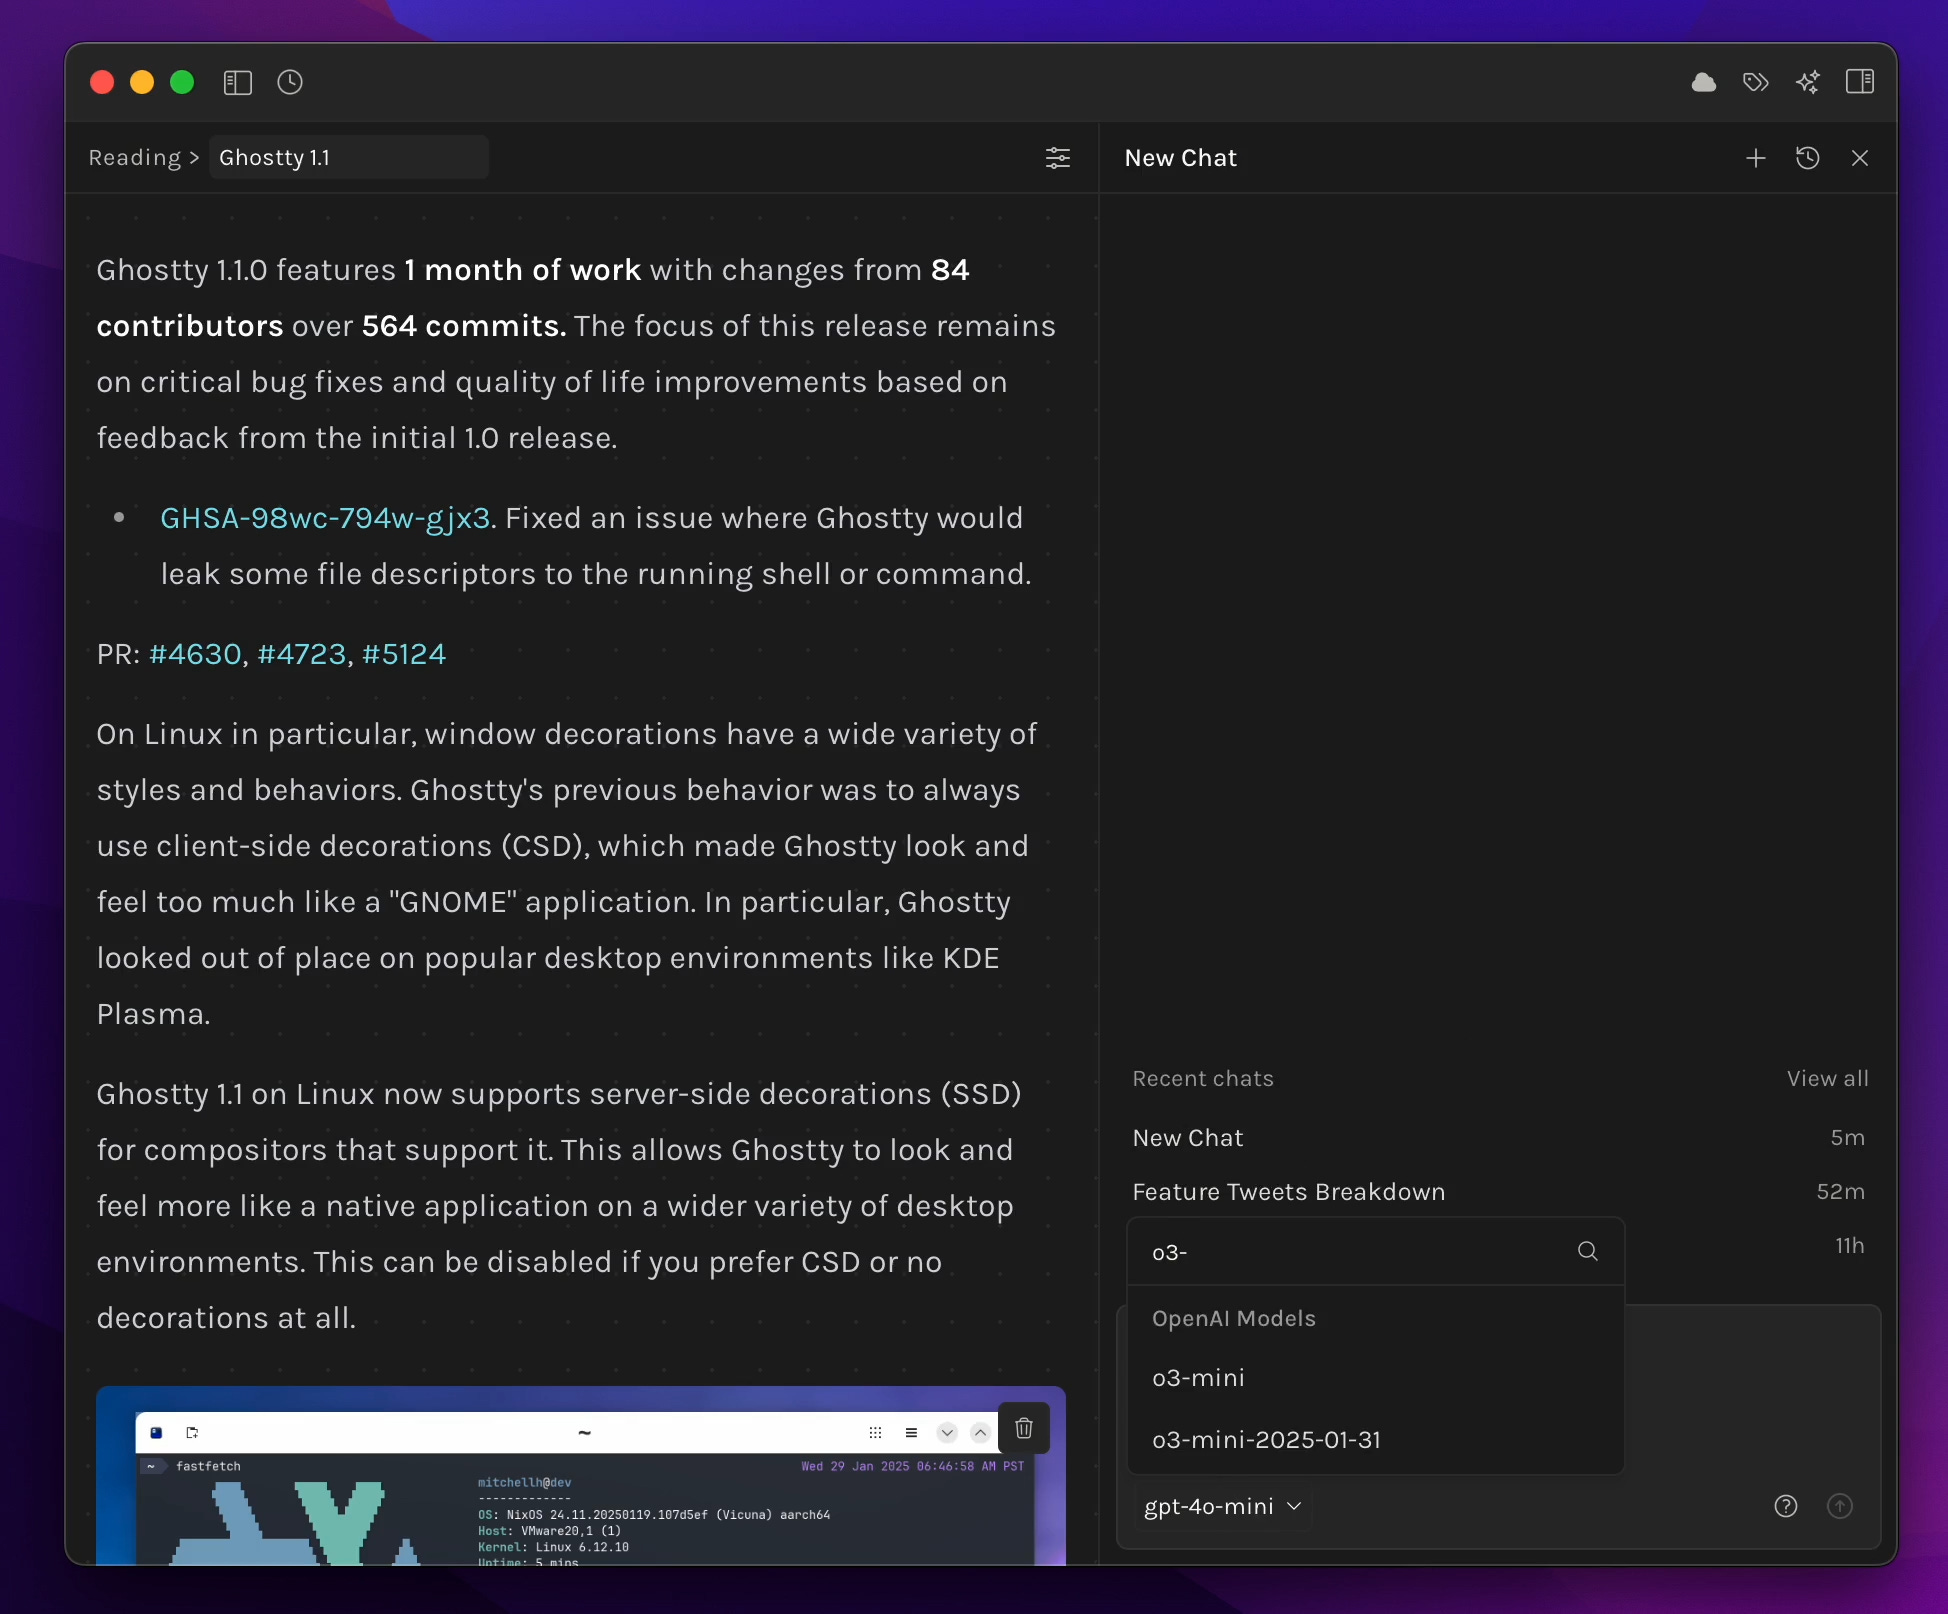This screenshot has height=1614, width=1948.
Task: Click View all recent chats
Action: [1827, 1079]
